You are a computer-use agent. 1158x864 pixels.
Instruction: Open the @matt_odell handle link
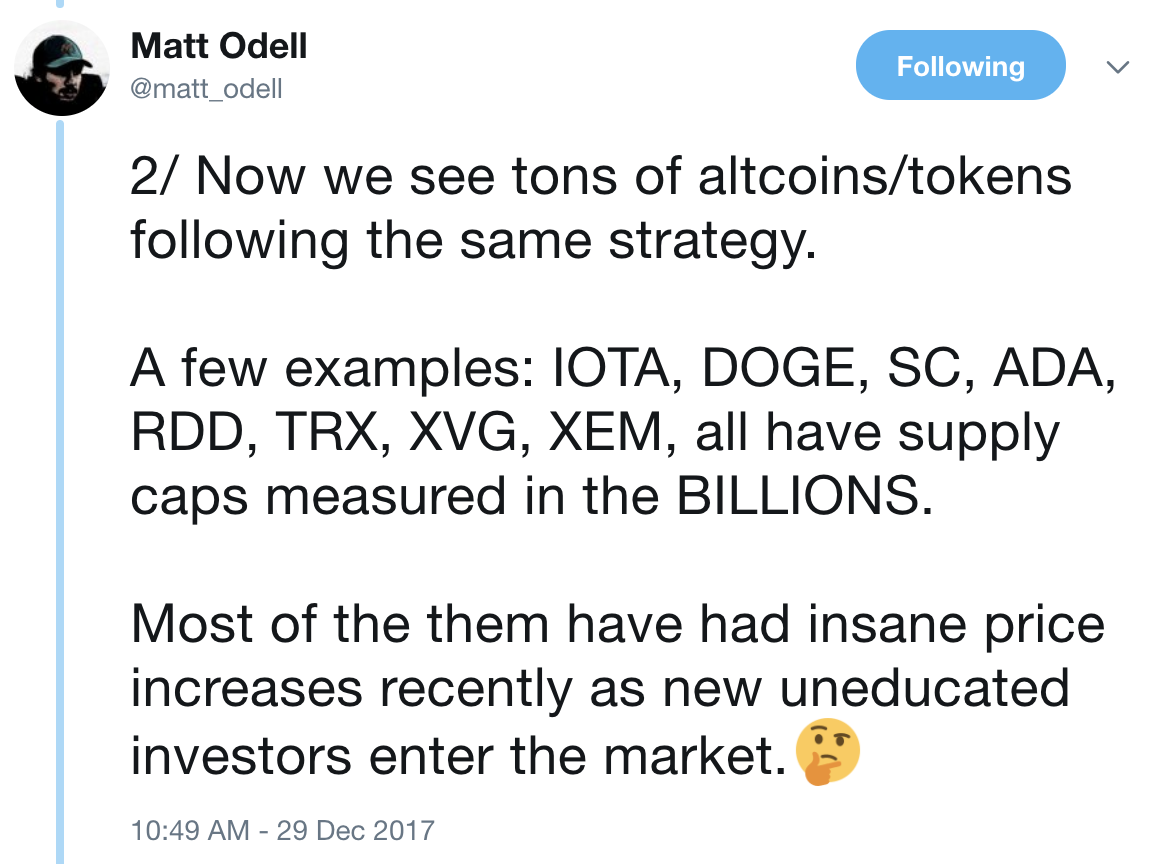(206, 89)
